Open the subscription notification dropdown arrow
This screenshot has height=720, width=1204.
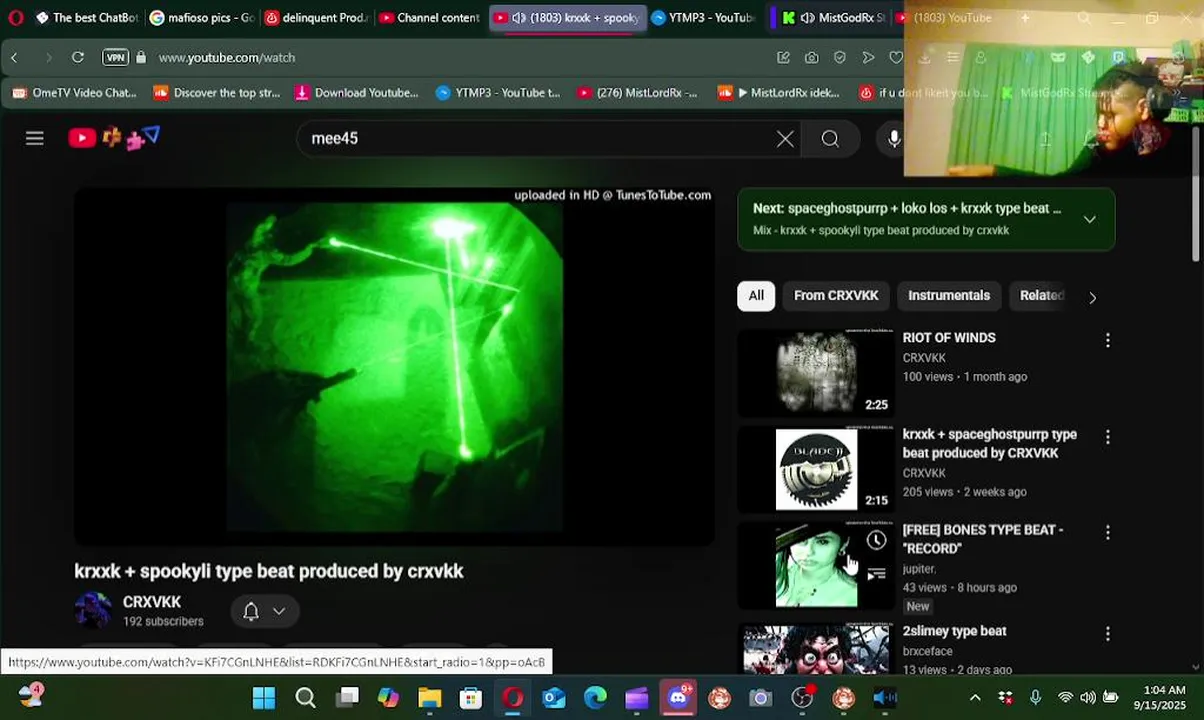click(x=279, y=611)
